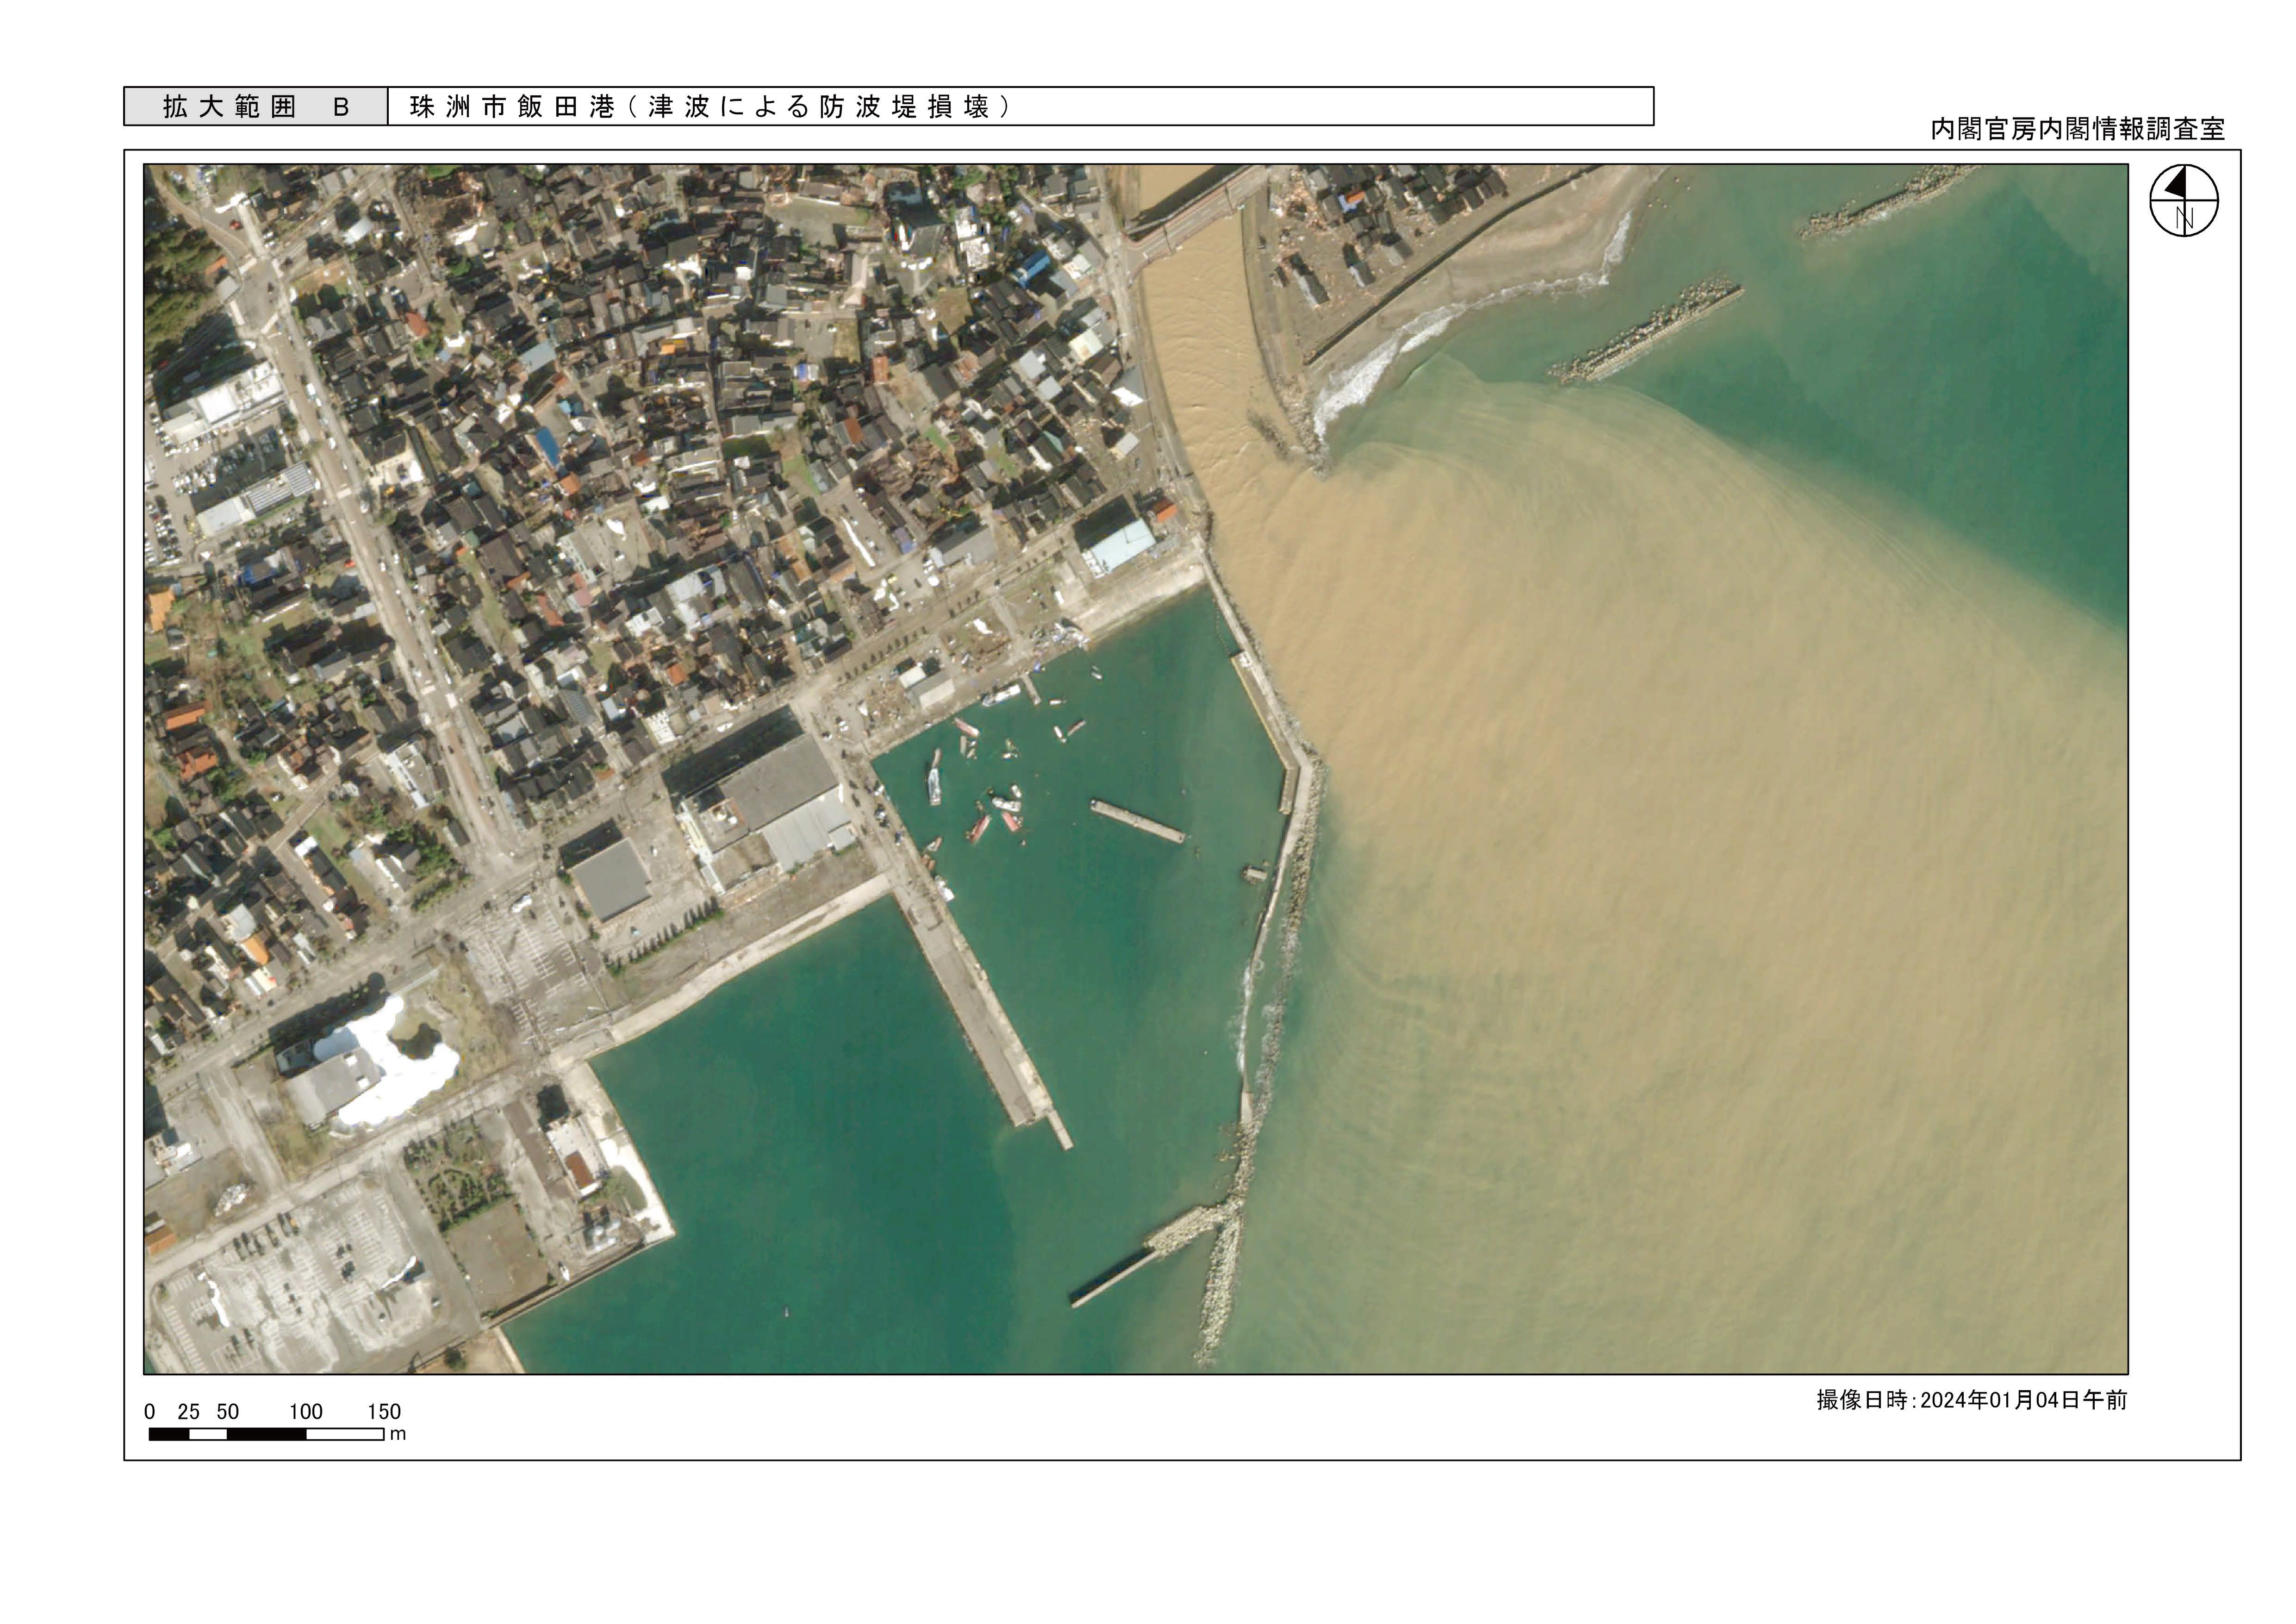Click the light-blue roofed building near harbor corner
This screenshot has height=1624, width=2296.
(x=1122, y=546)
